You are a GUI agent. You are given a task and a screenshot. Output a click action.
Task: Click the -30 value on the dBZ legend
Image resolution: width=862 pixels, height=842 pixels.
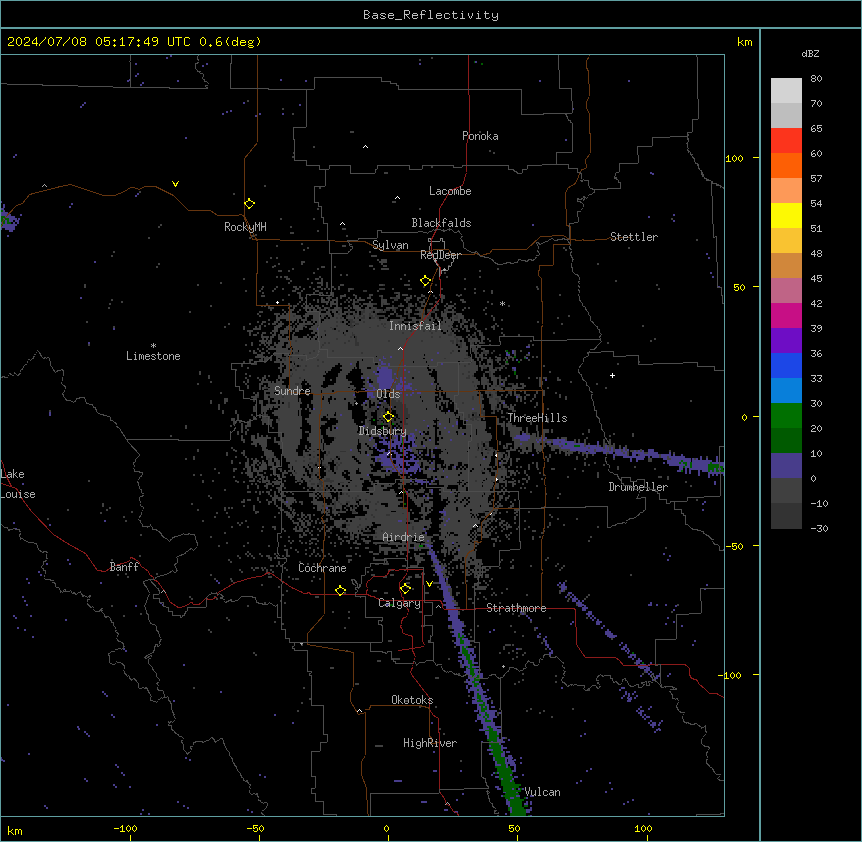click(819, 528)
